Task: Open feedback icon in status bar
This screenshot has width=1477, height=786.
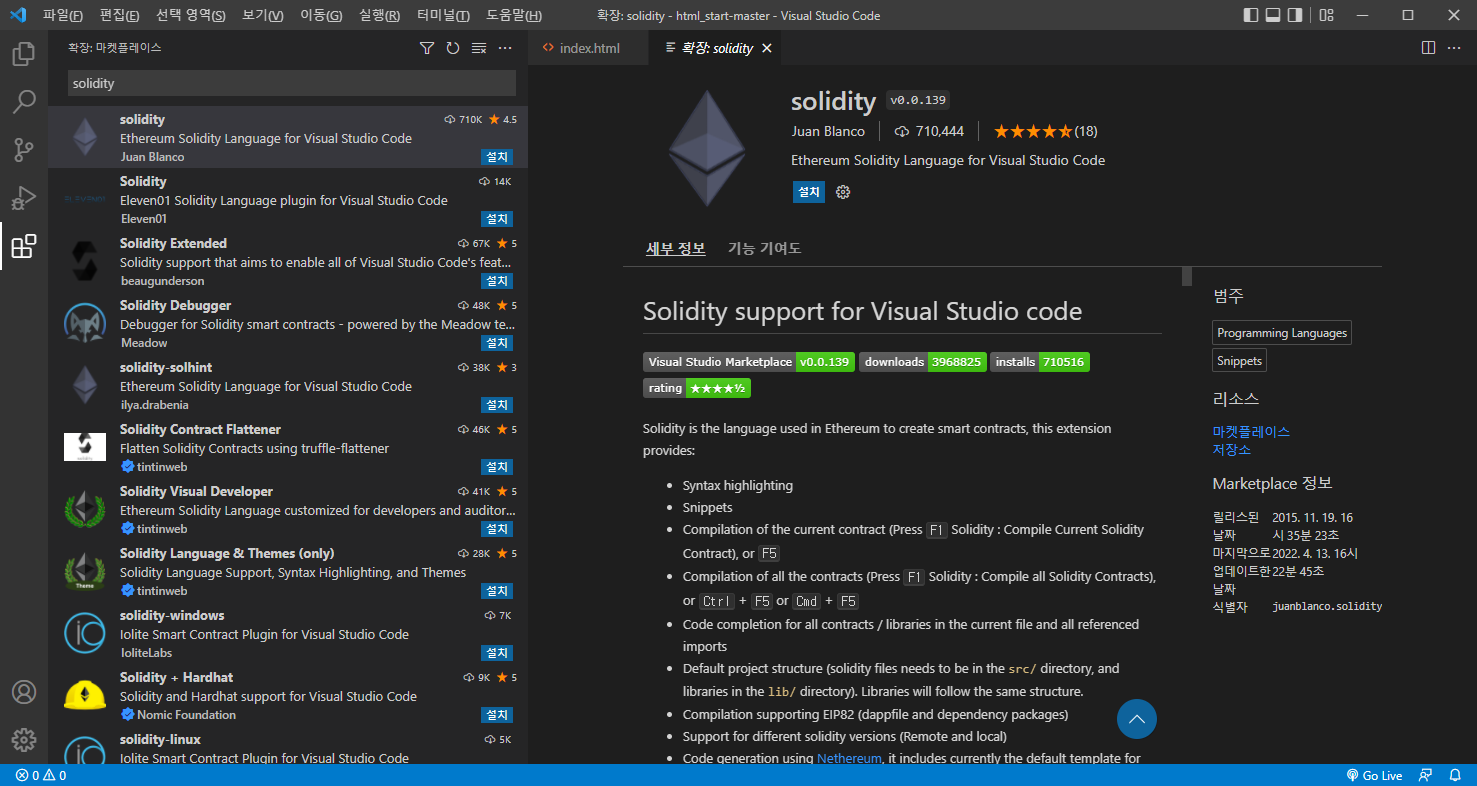Action: point(1426,776)
